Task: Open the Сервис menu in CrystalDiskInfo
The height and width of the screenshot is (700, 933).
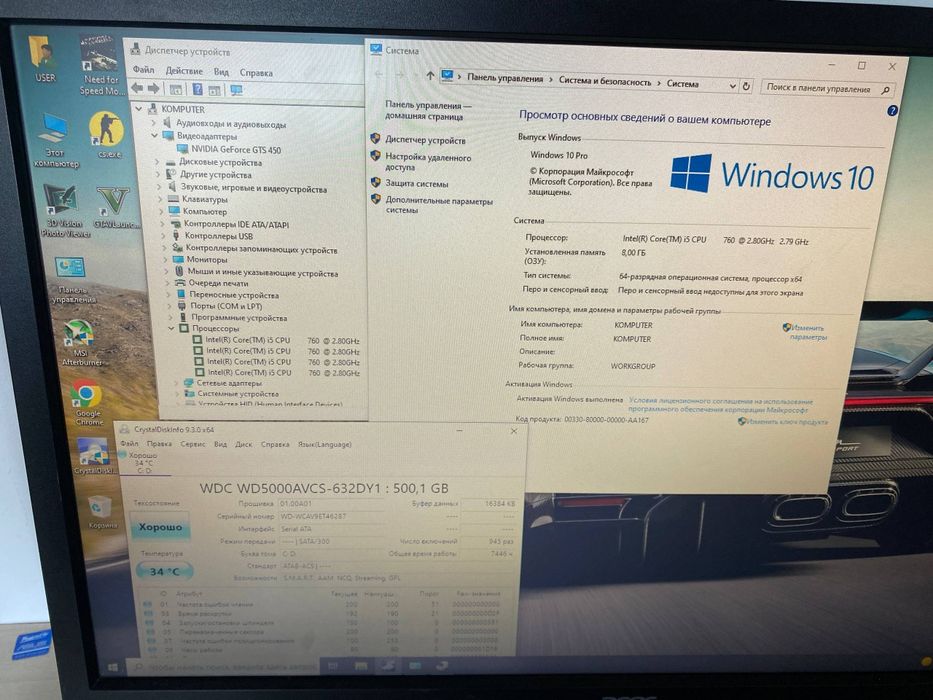Action: (x=193, y=444)
